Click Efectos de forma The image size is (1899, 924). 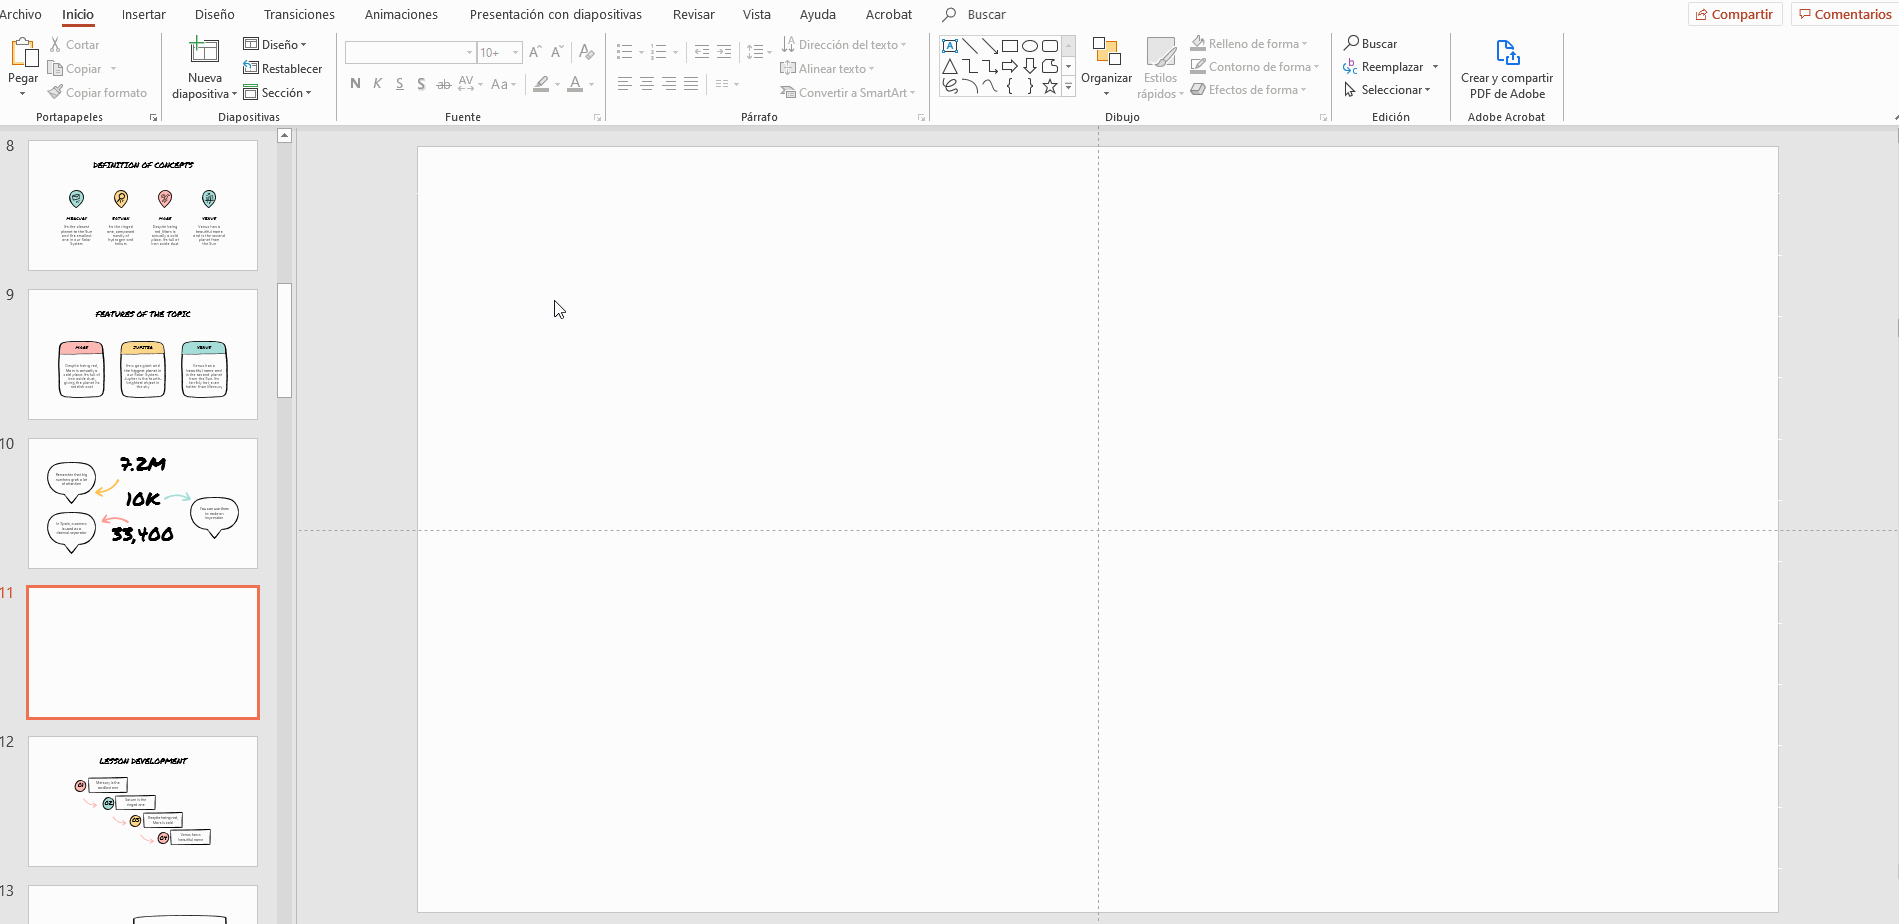pyautogui.click(x=1248, y=90)
